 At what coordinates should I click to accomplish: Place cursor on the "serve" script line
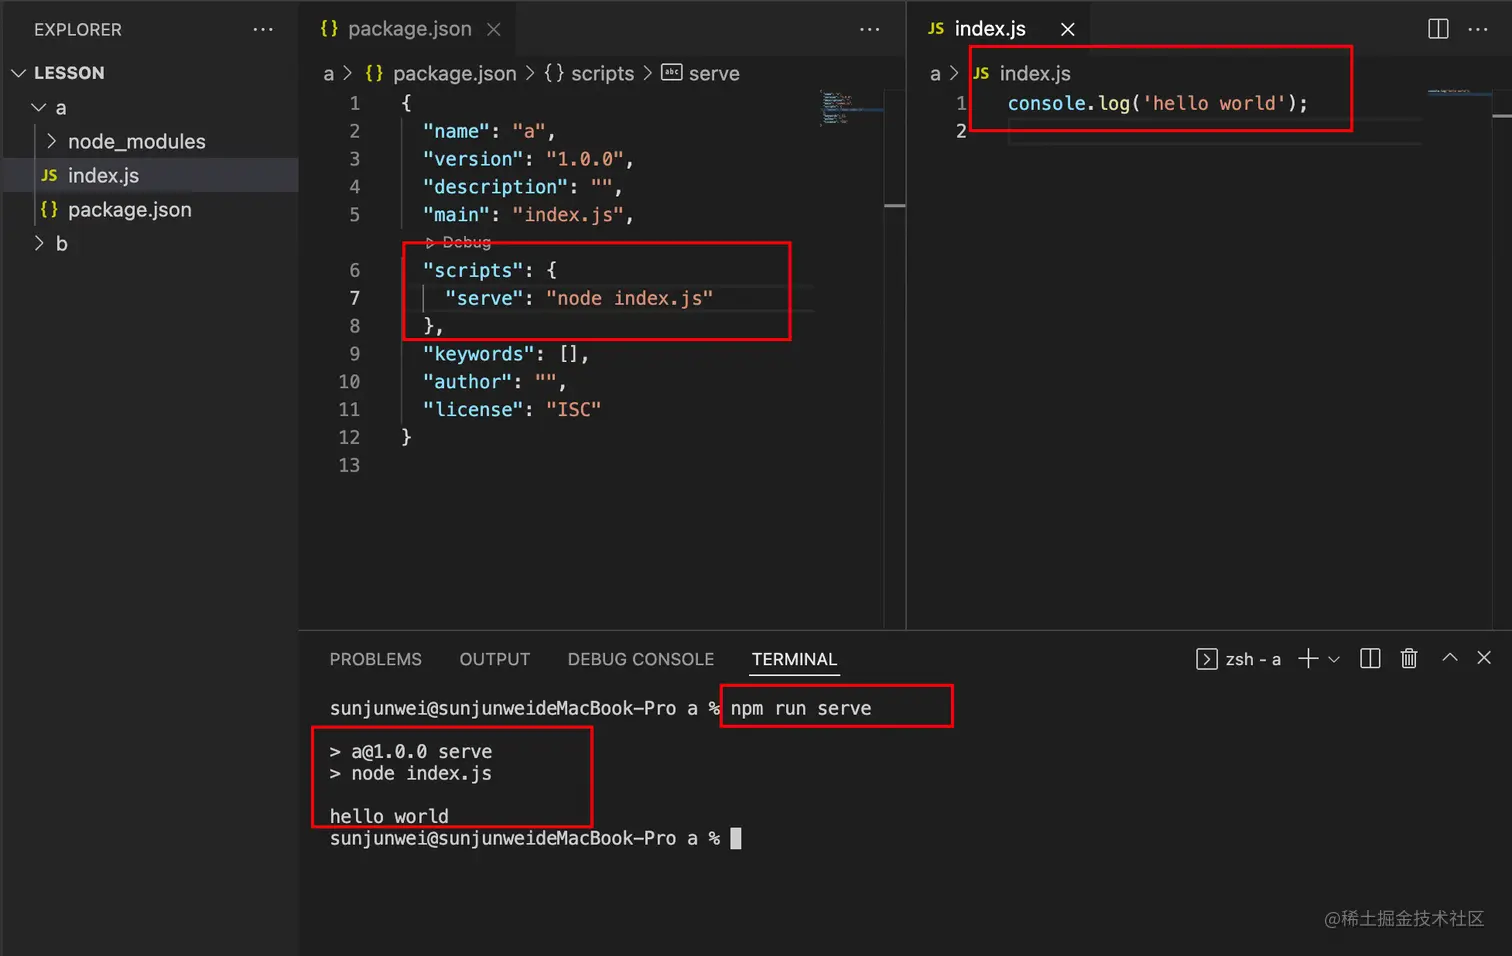[578, 298]
